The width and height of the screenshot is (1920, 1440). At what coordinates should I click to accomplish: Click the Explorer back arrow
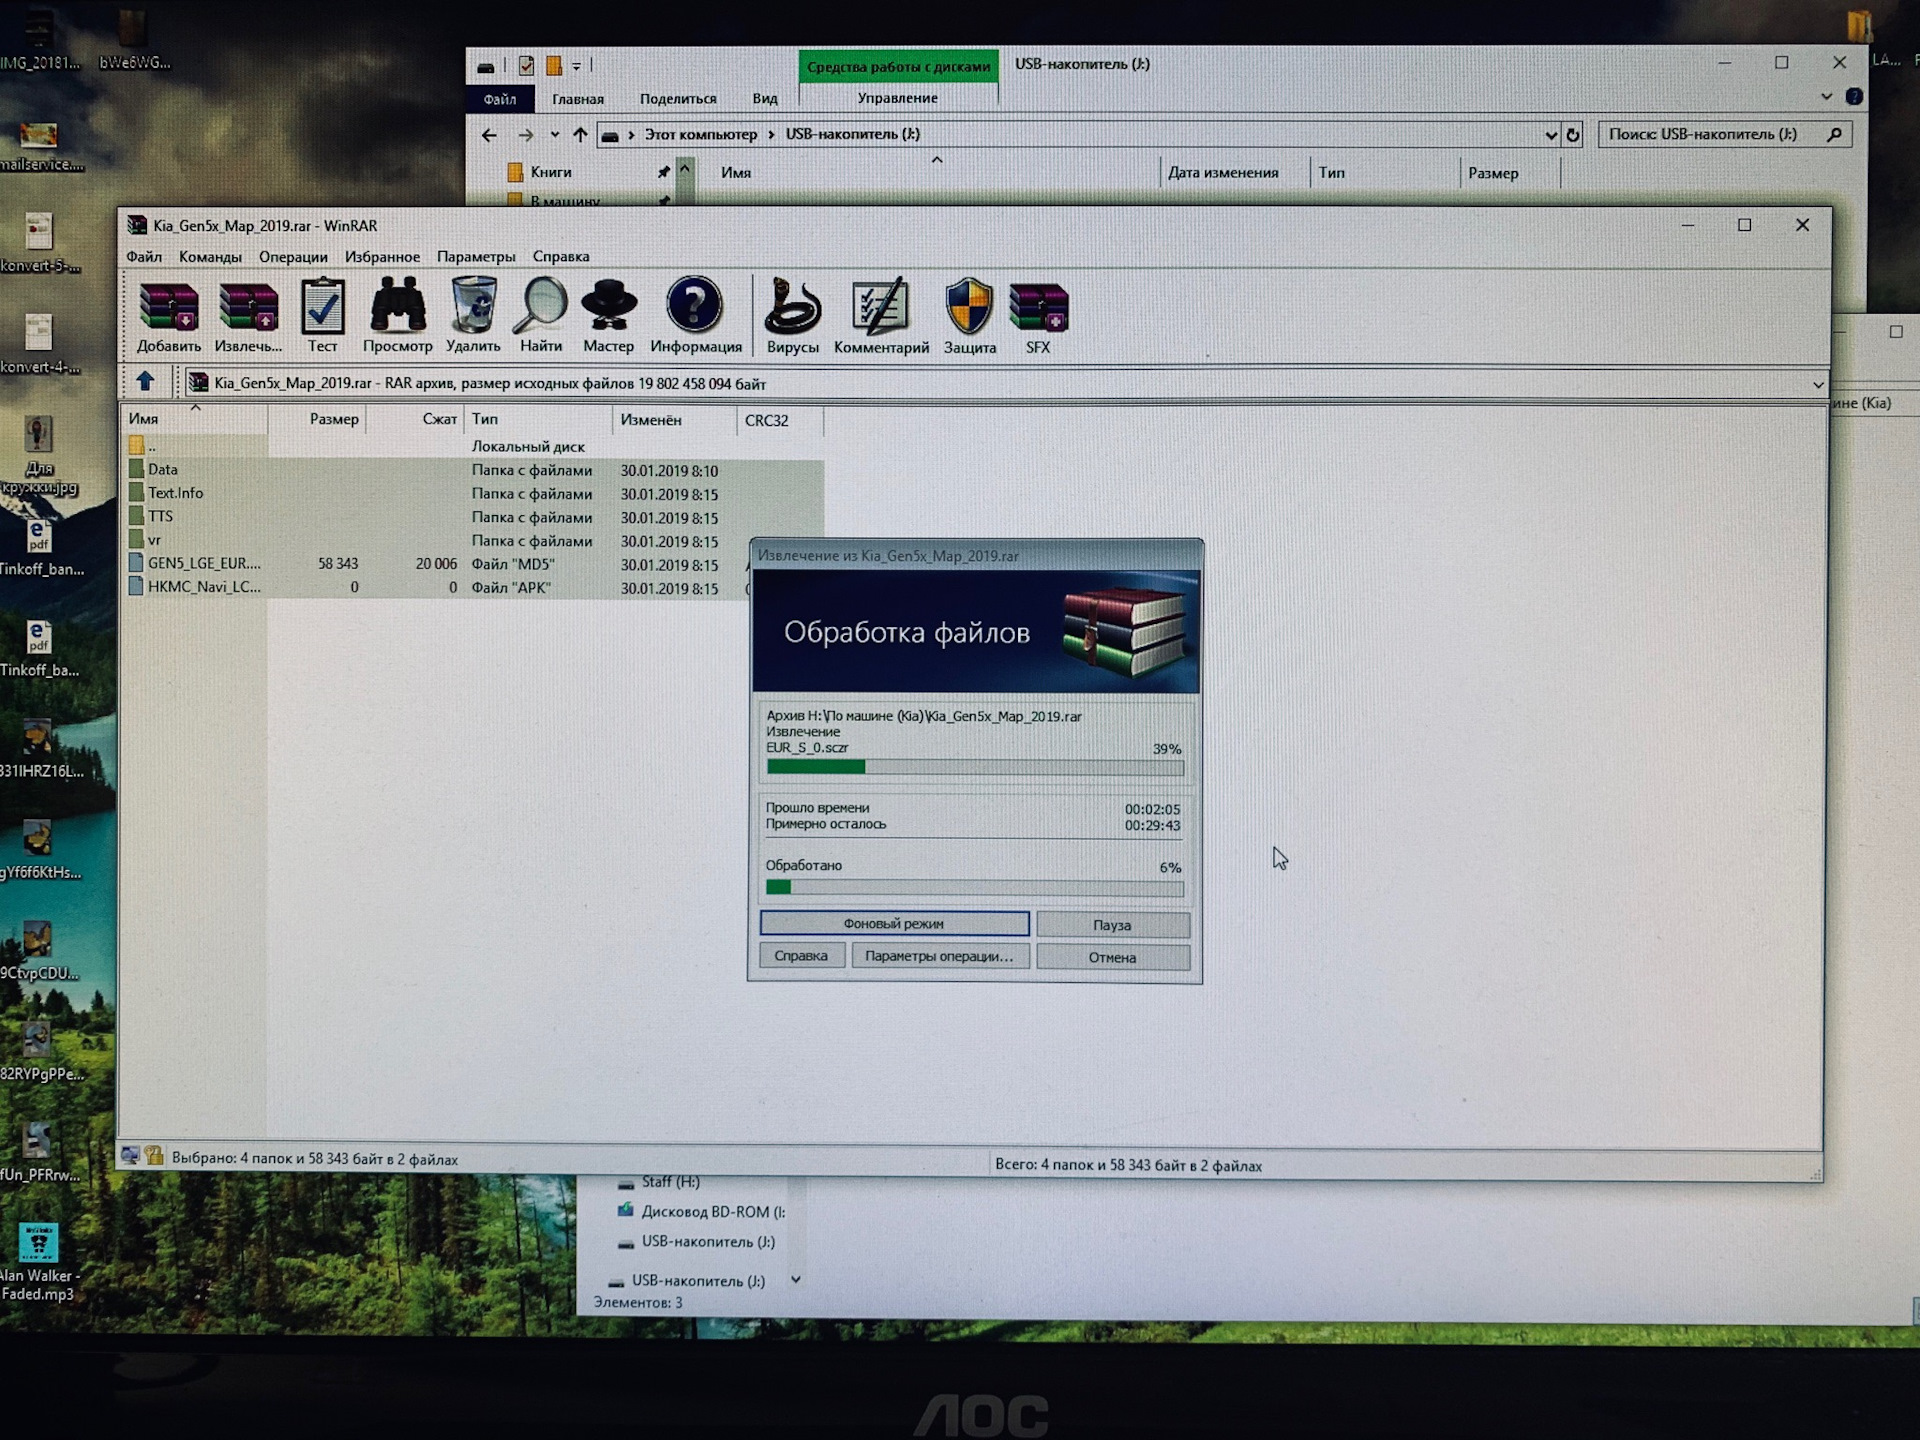click(488, 135)
